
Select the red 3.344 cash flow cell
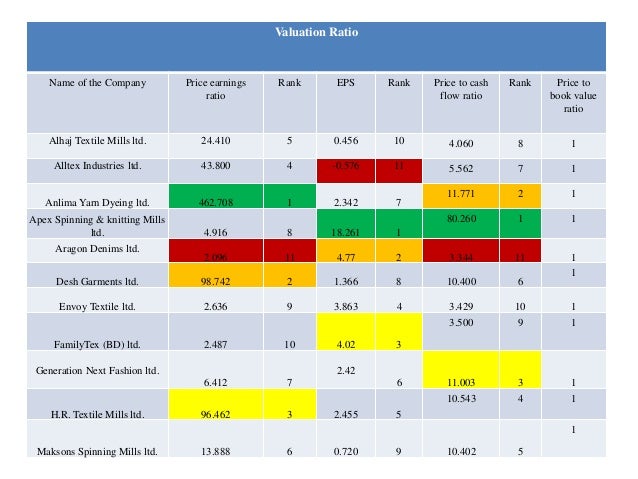tap(461, 251)
